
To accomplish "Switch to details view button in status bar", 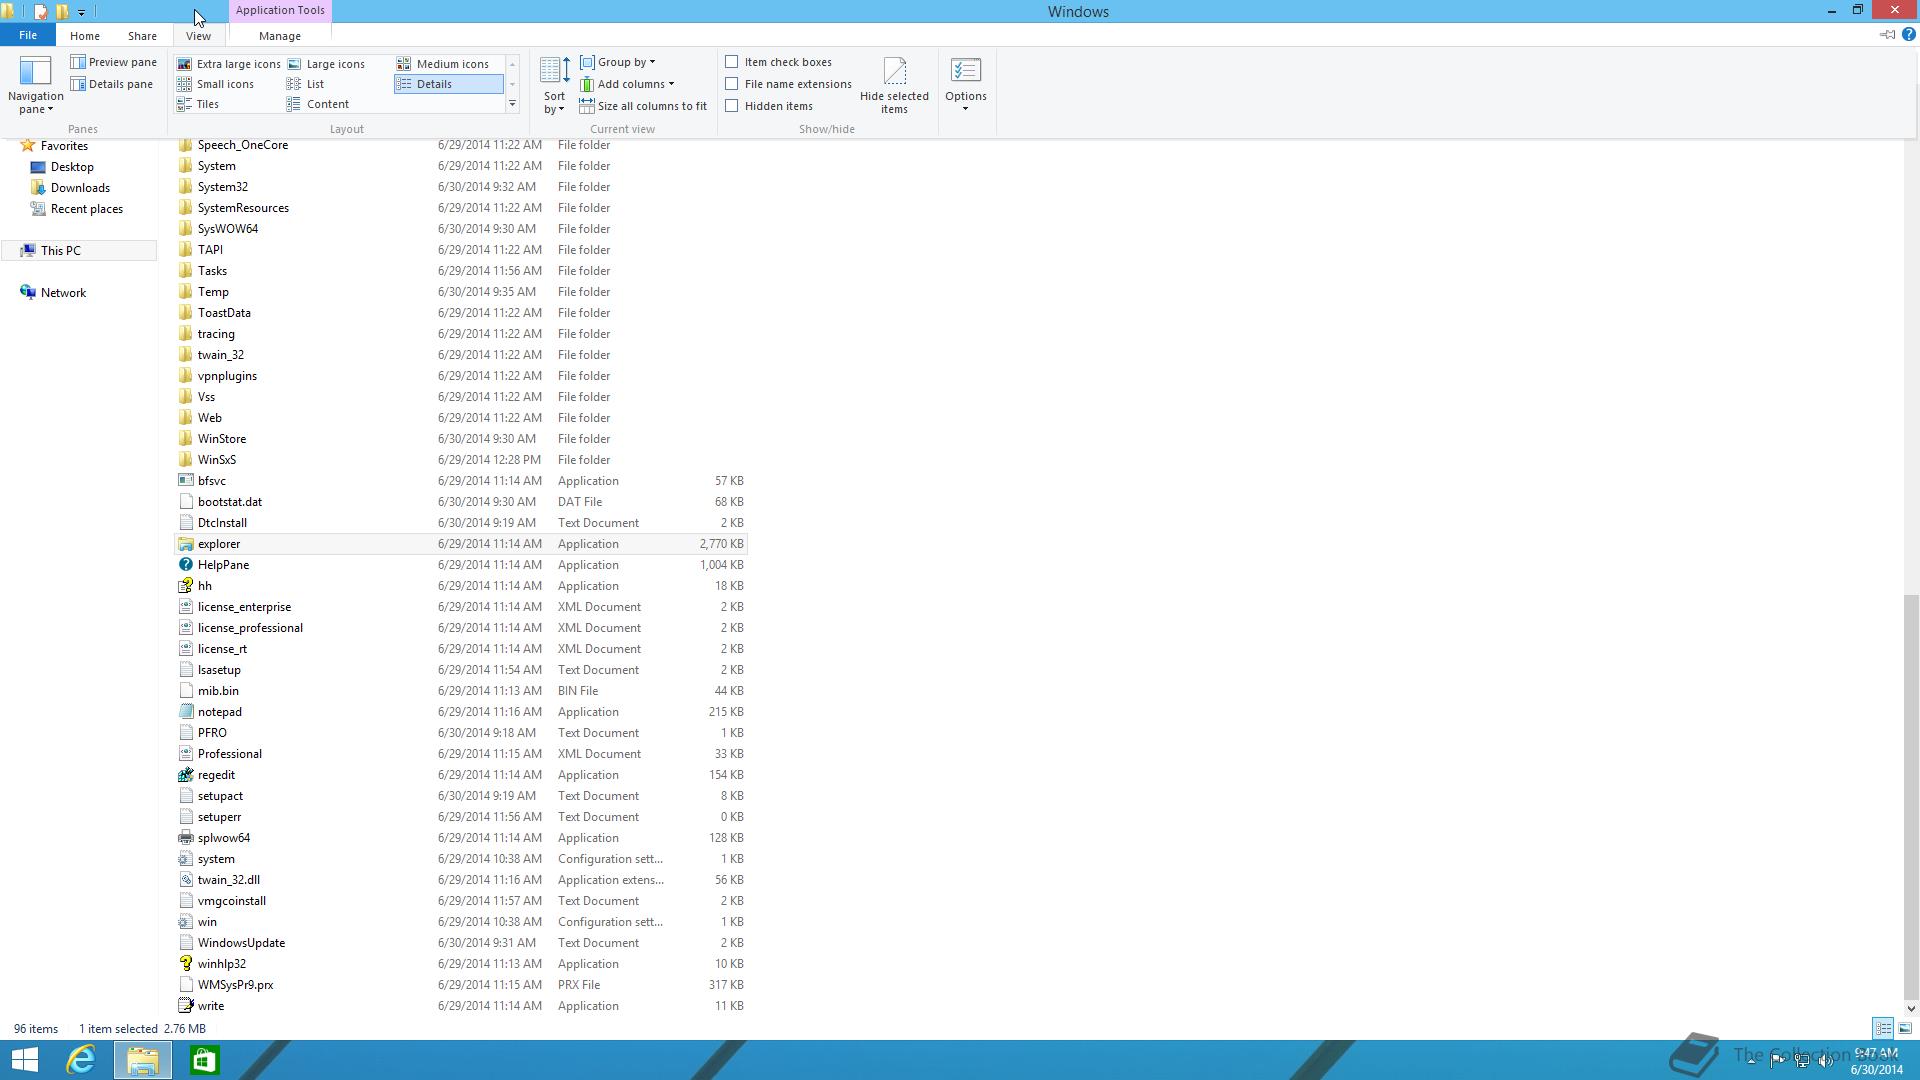I will click(1883, 1029).
